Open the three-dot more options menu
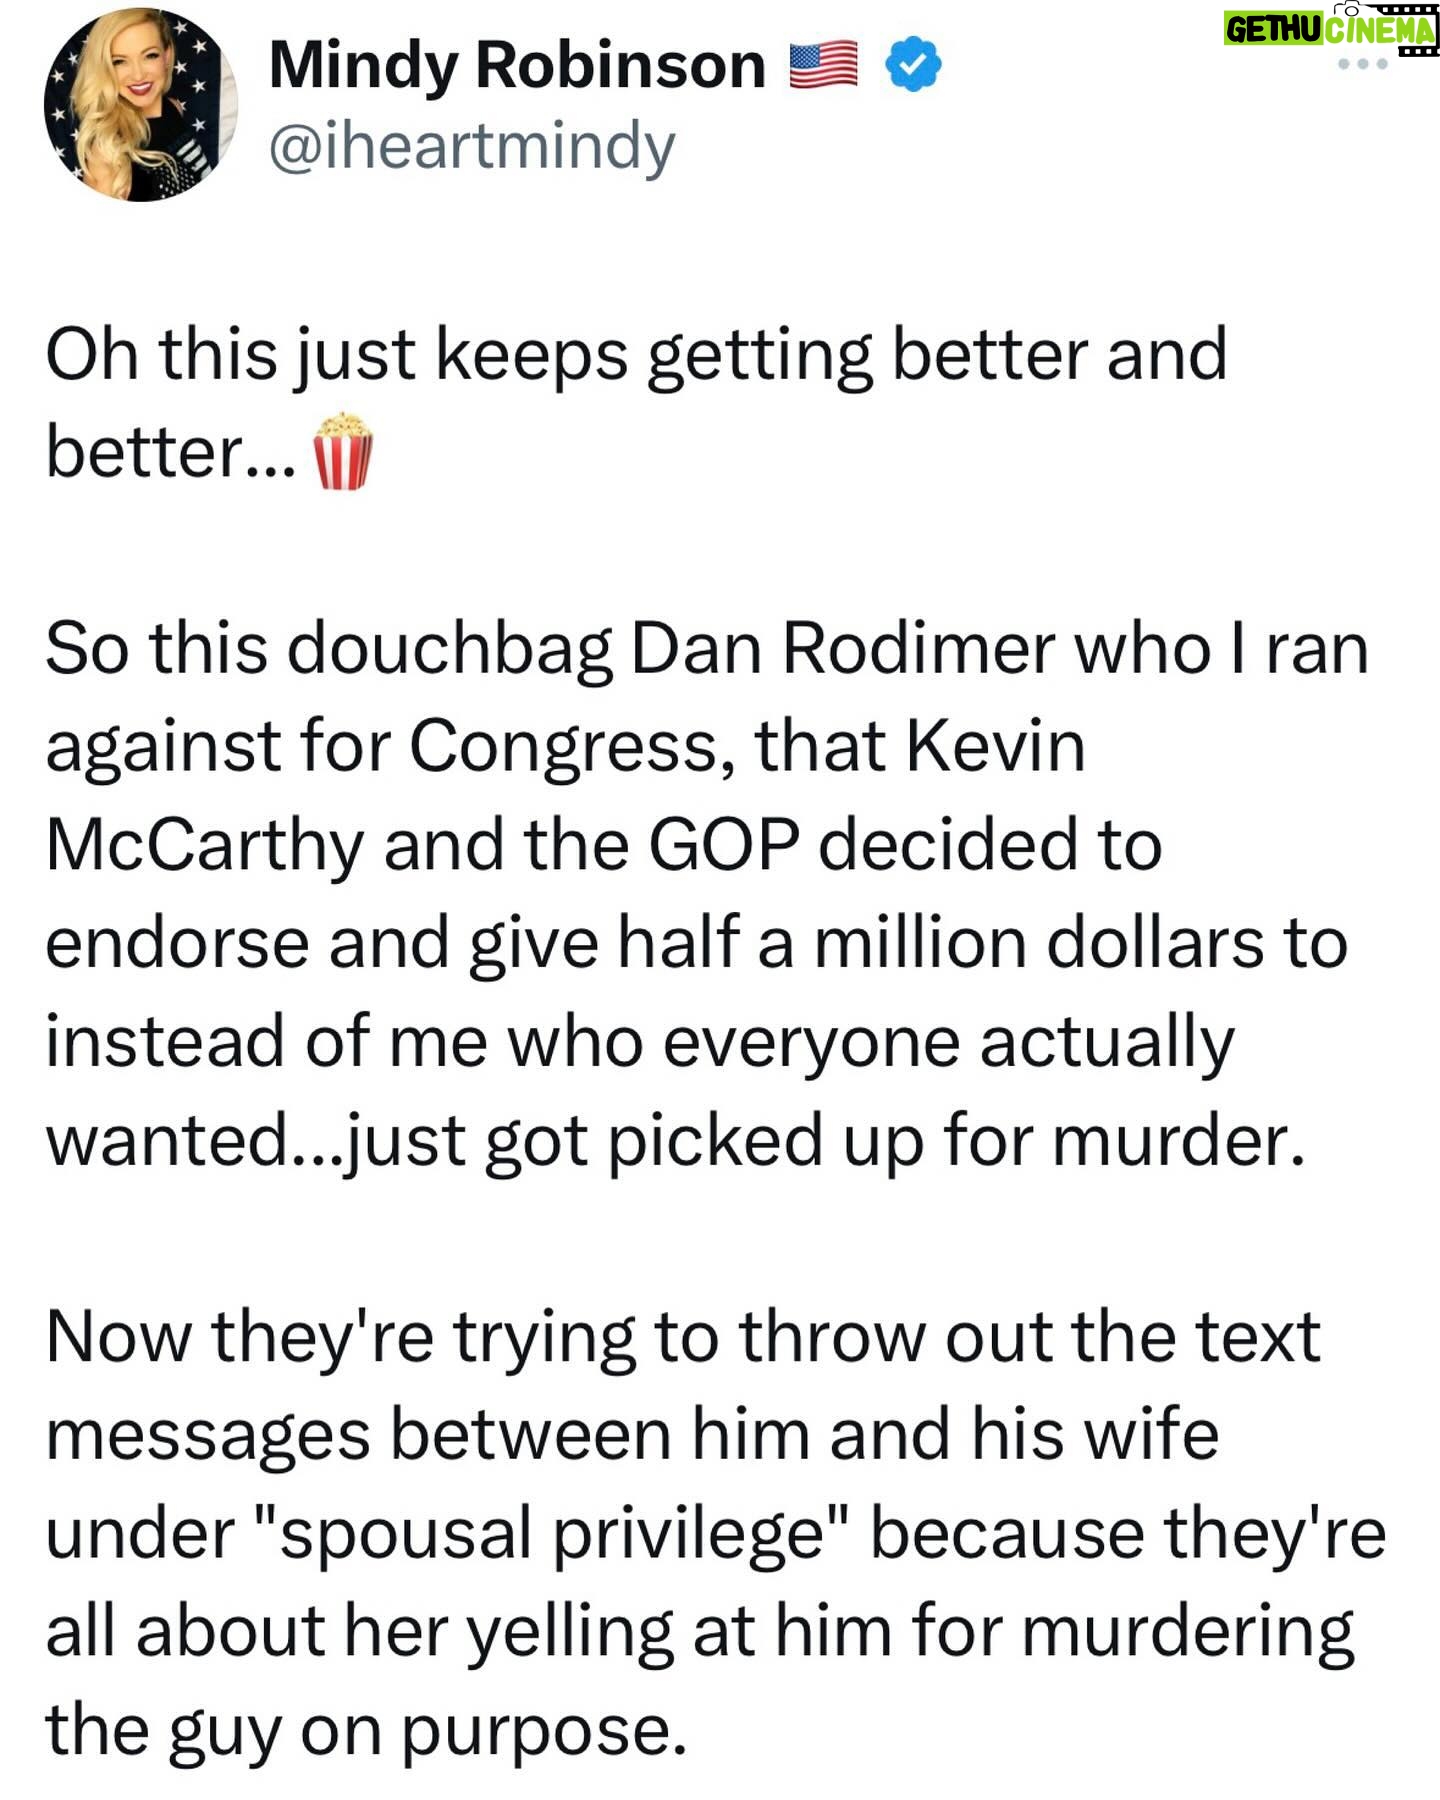Viewport: 1440px width, 1800px height. pyautogui.click(x=1363, y=64)
